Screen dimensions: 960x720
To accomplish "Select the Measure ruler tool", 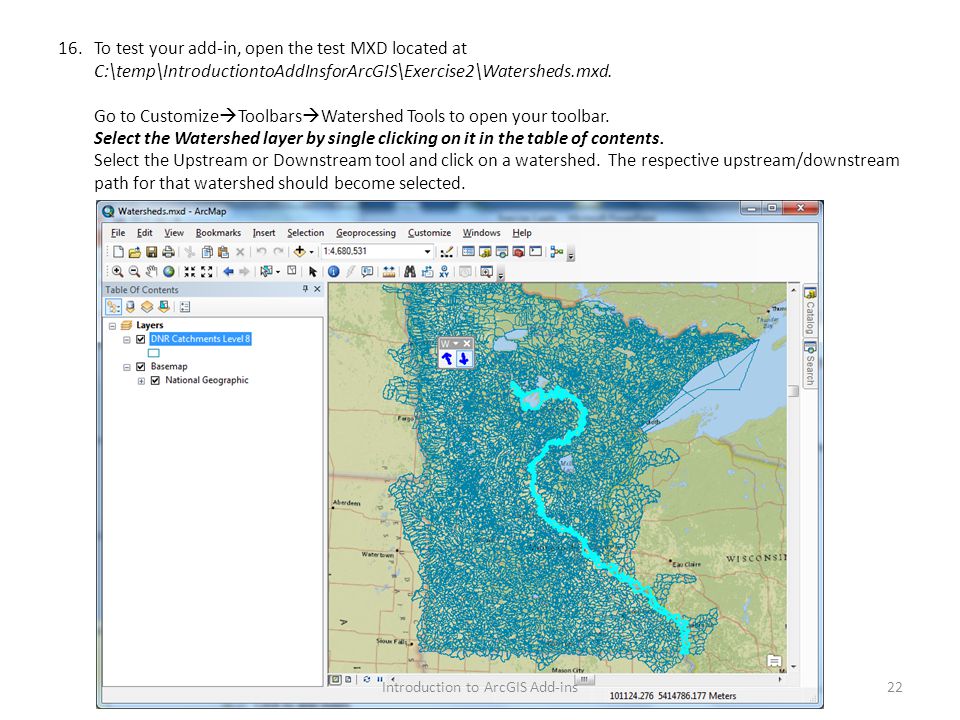I will 389,272.
